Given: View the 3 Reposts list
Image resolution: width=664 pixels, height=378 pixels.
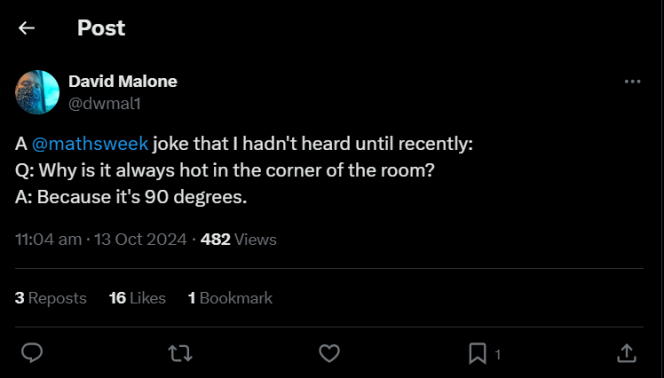Looking at the screenshot, I should click(51, 298).
